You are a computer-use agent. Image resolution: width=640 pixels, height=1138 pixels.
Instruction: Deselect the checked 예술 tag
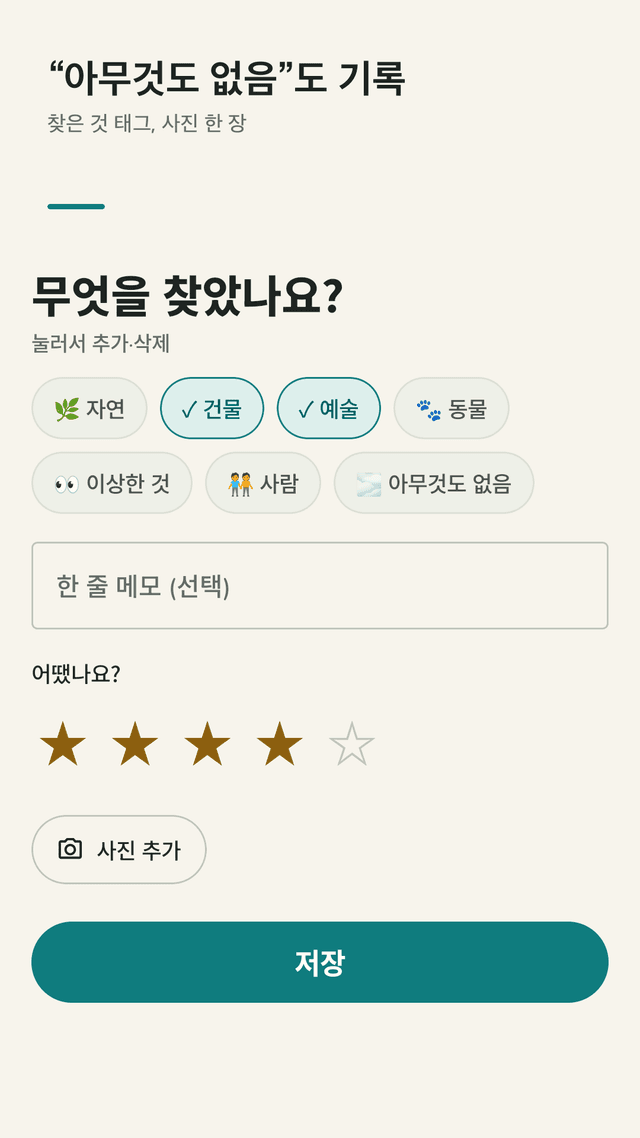pyautogui.click(x=329, y=408)
